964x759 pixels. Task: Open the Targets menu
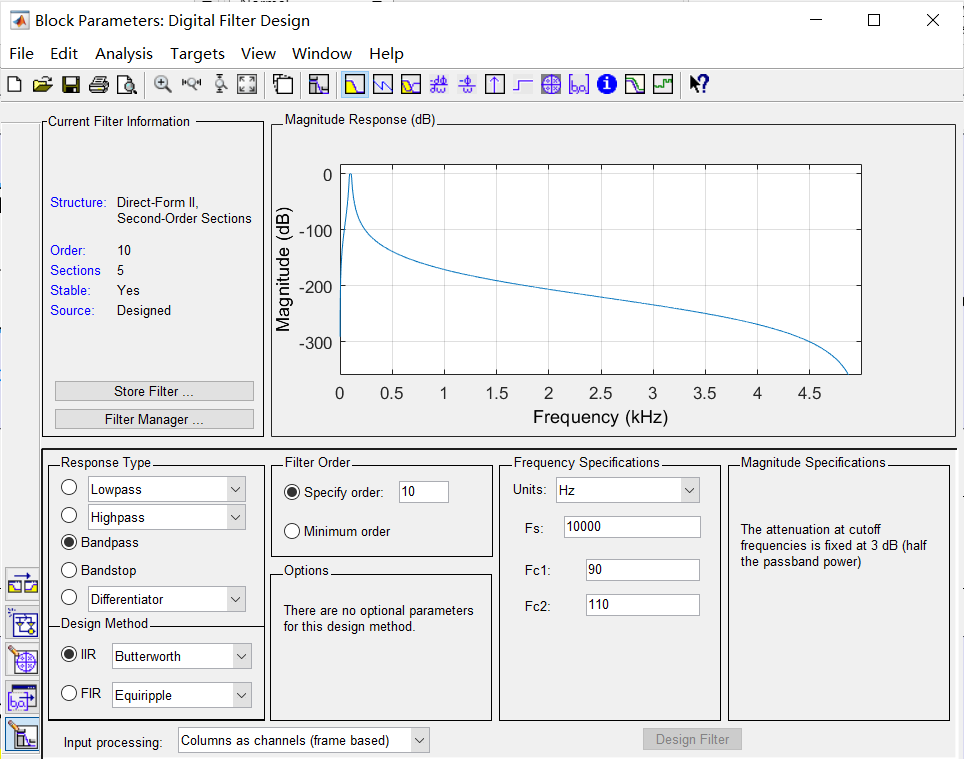pyautogui.click(x=197, y=53)
